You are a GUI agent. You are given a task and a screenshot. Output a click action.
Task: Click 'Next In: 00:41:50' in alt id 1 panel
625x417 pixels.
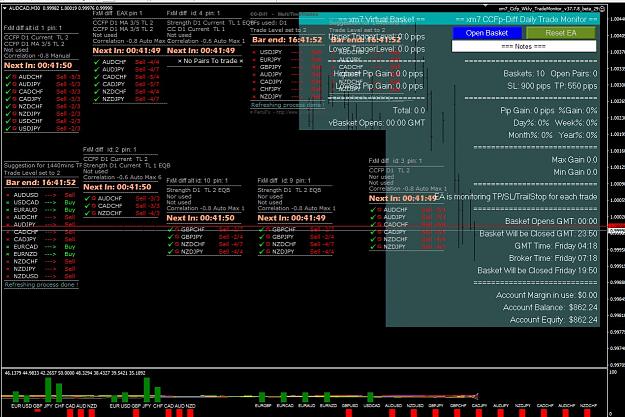pos(38,65)
